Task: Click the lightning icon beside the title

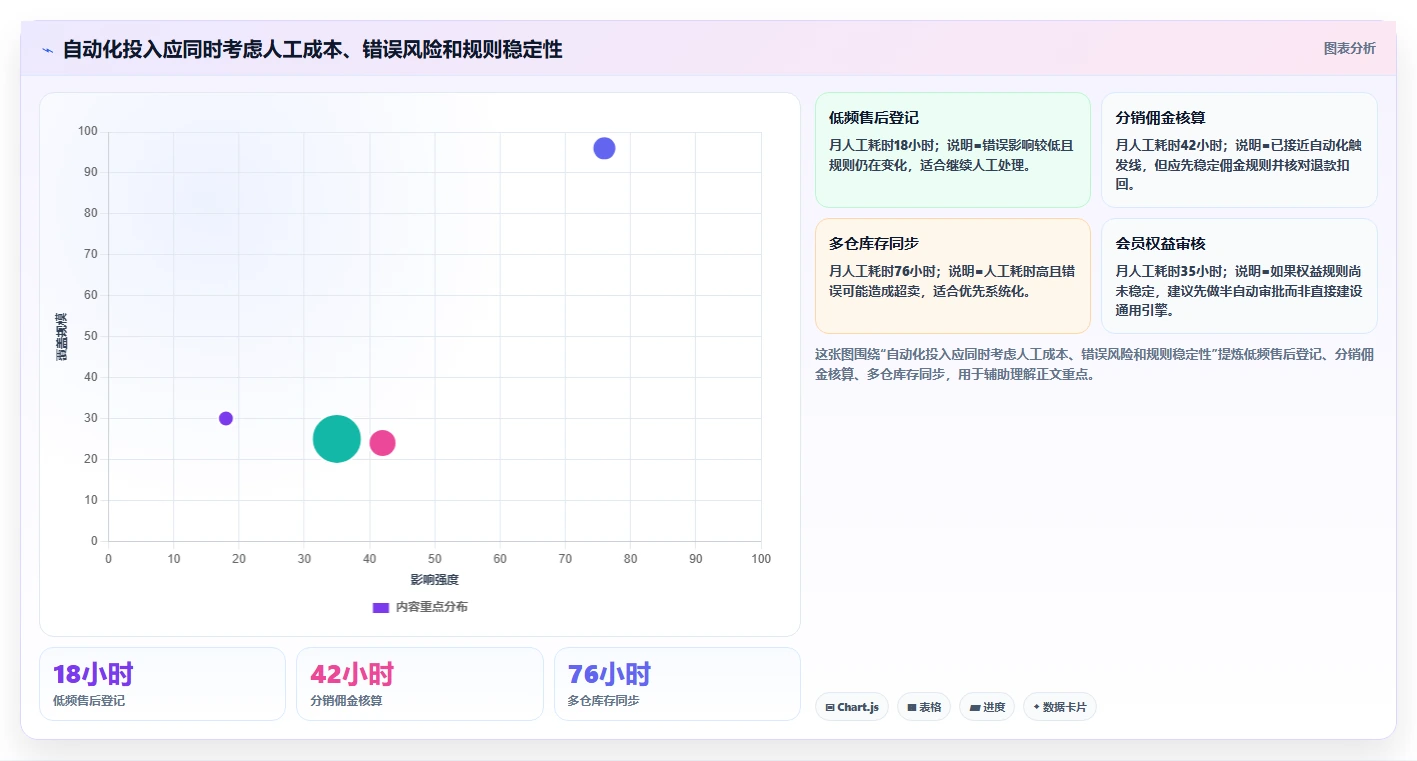Action: click(x=48, y=50)
